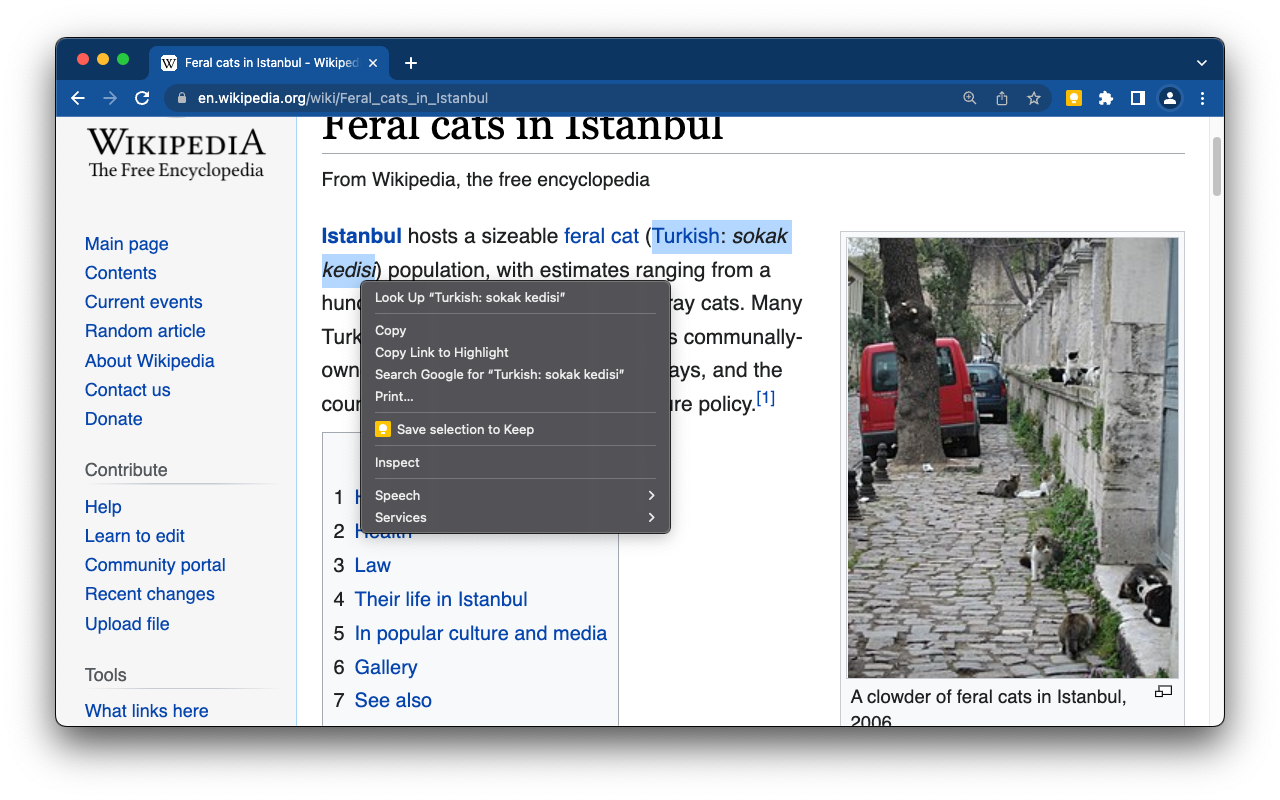1280x800 pixels.
Task: Click the back navigation arrow
Action: [78, 98]
